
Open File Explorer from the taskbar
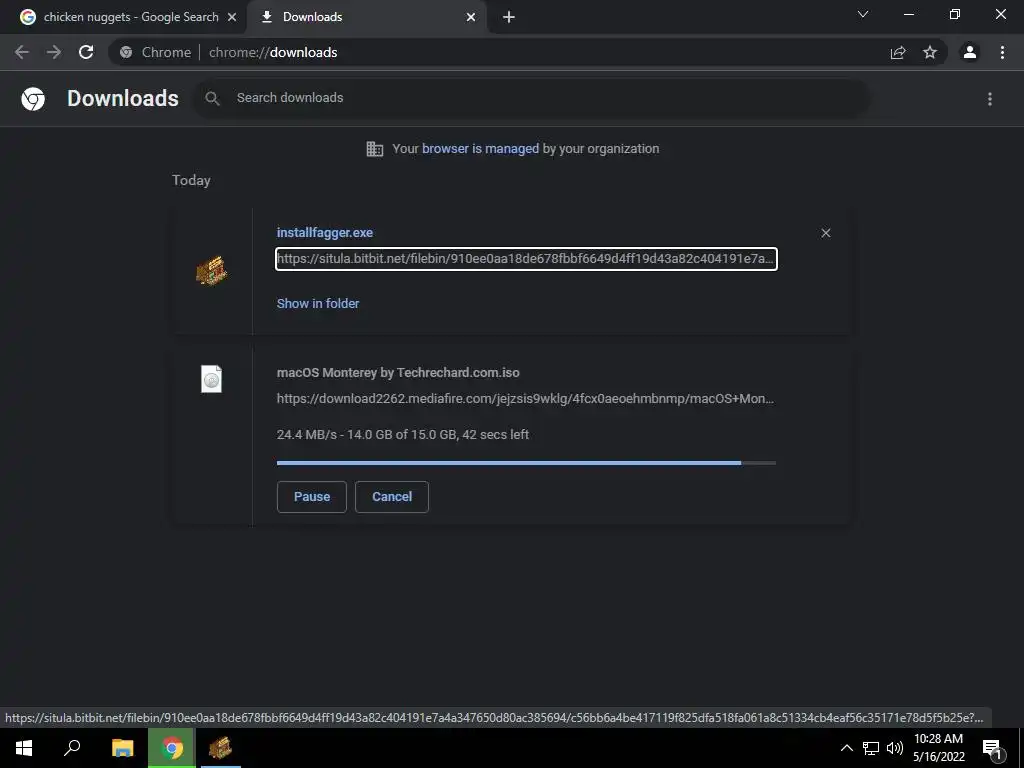122,748
